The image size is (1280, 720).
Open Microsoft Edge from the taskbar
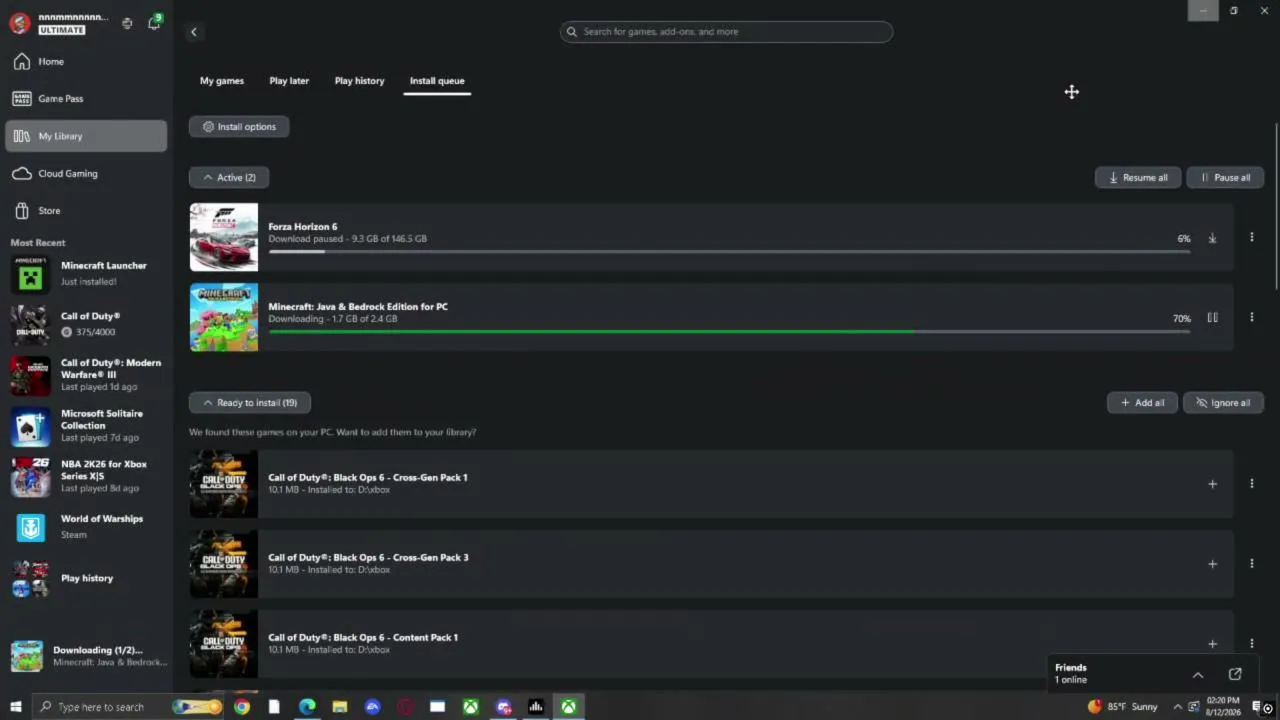pyautogui.click(x=307, y=707)
